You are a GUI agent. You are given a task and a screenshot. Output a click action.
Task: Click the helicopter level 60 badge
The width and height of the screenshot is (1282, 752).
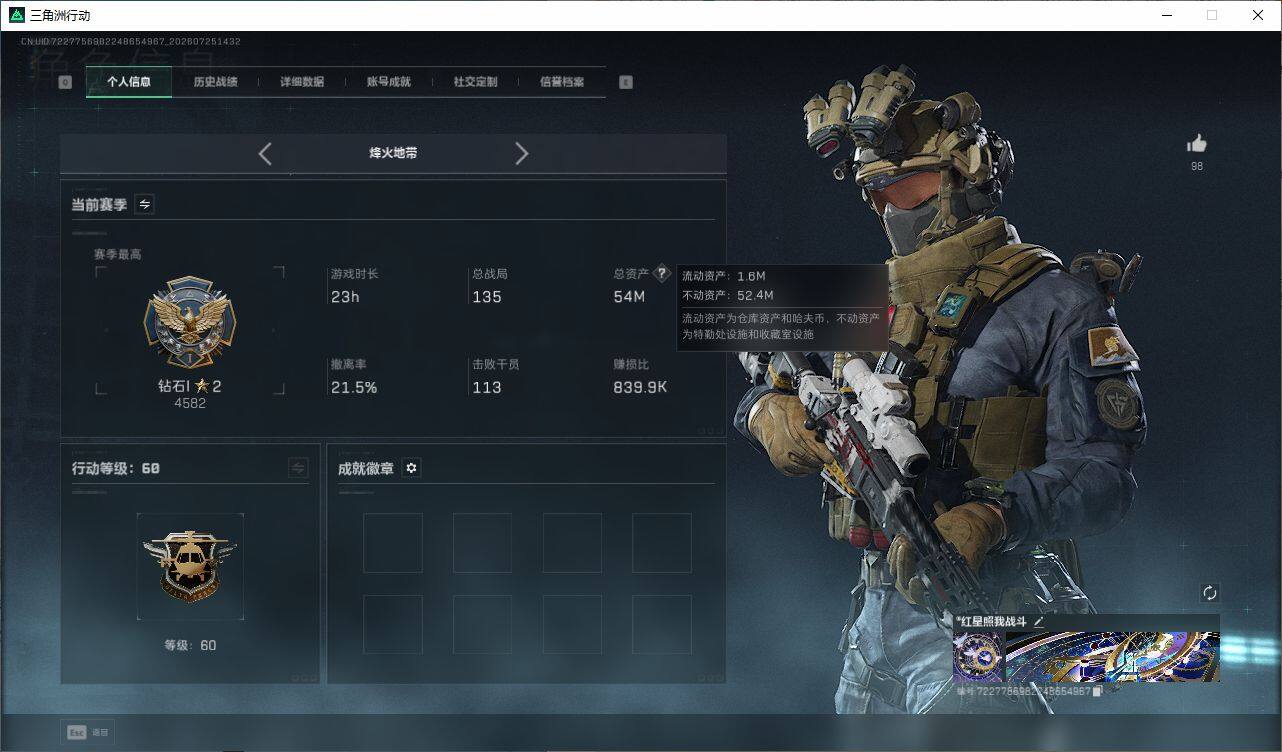coord(190,566)
